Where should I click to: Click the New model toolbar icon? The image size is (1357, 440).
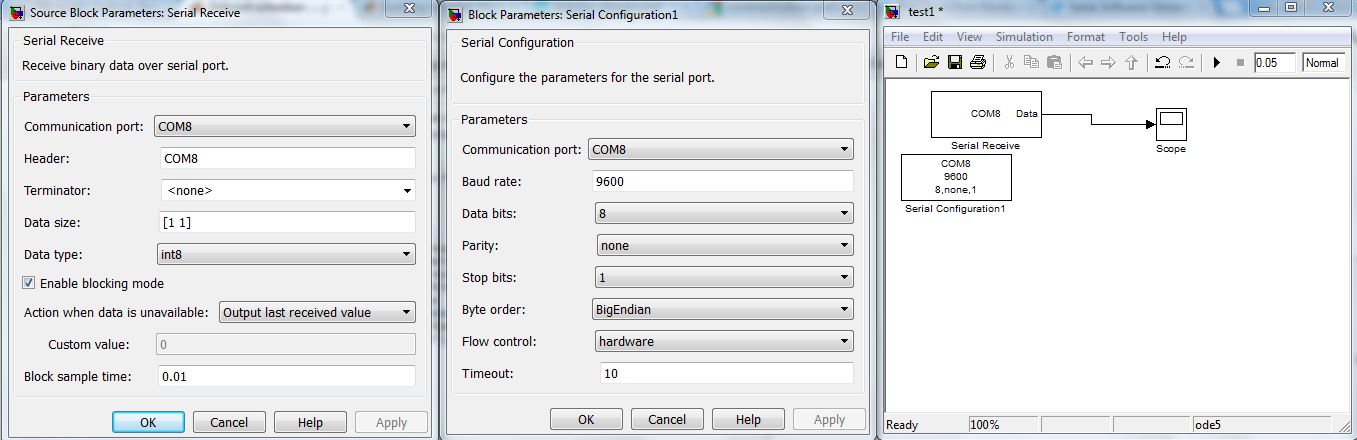[901, 62]
